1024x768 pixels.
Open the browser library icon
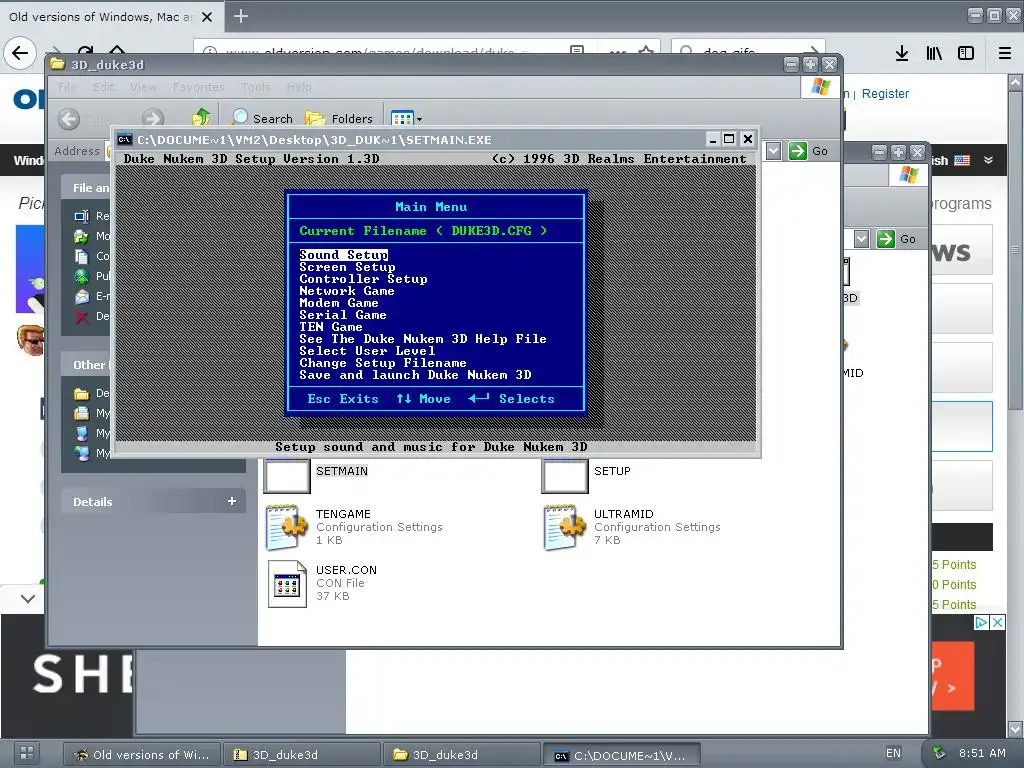tap(934, 53)
